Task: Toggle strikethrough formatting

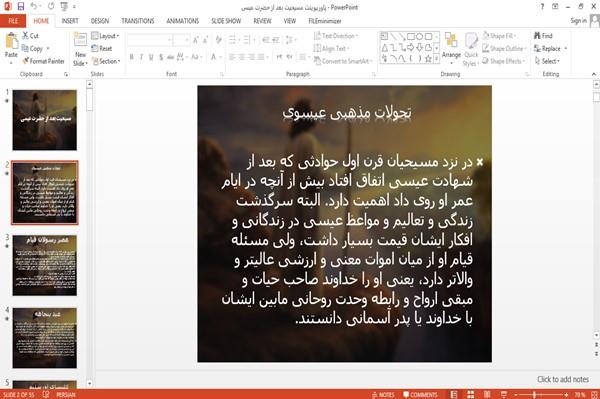Action: [170, 57]
